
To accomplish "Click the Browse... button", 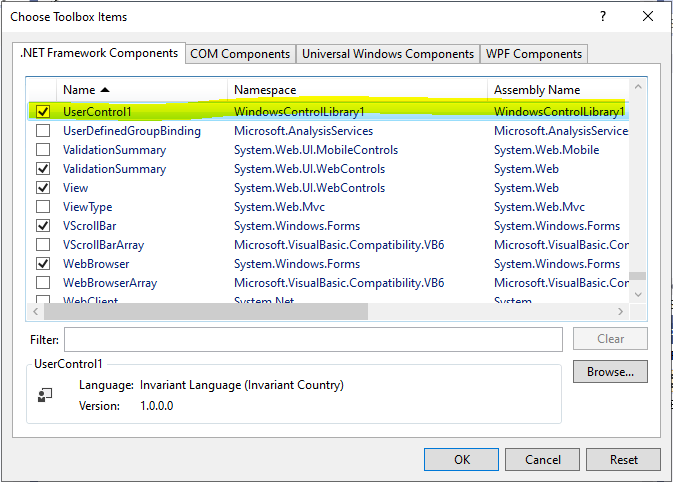I will 610,372.
